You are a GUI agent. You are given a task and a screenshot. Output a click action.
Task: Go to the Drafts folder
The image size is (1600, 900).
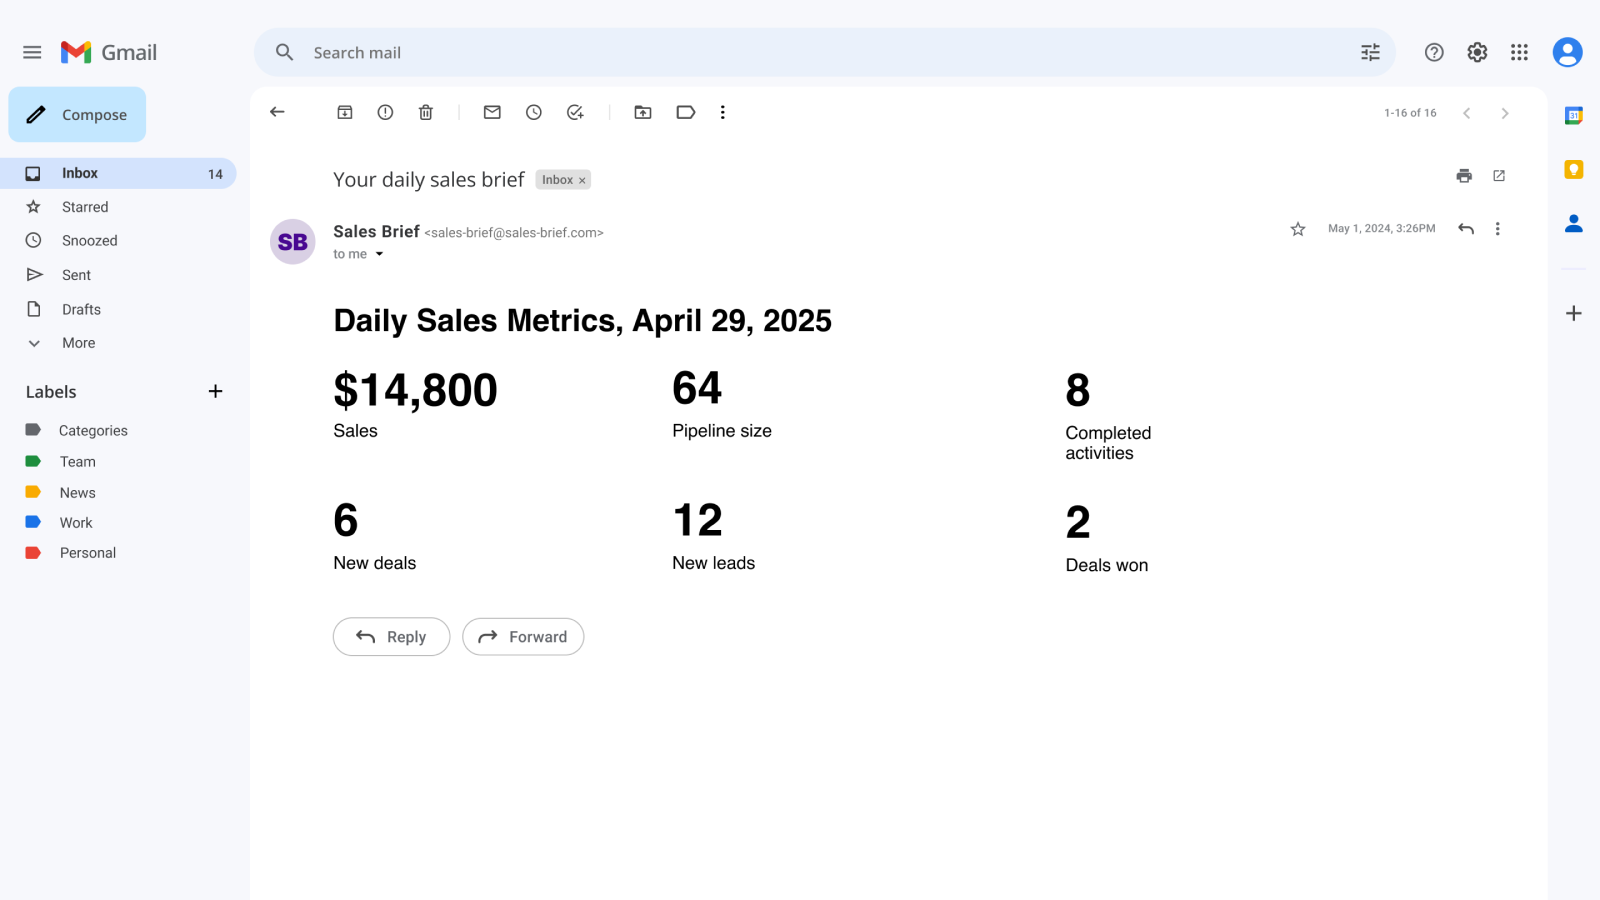tap(81, 310)
